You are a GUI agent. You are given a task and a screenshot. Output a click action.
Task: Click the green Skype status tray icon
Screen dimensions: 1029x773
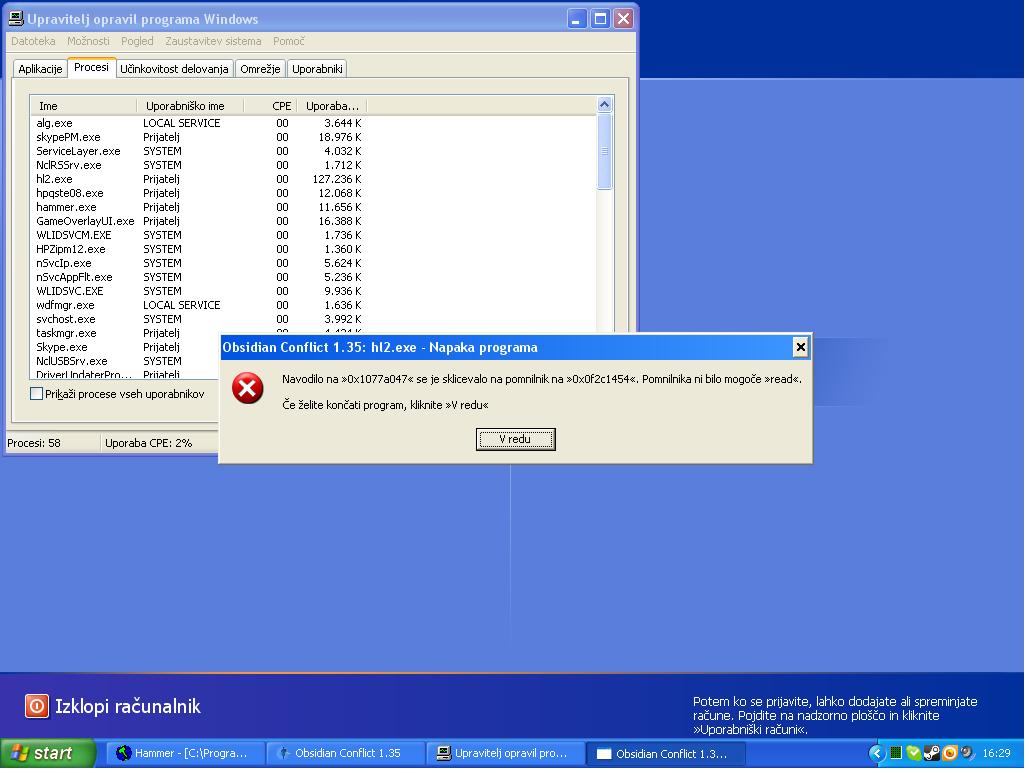coord(914,753)
